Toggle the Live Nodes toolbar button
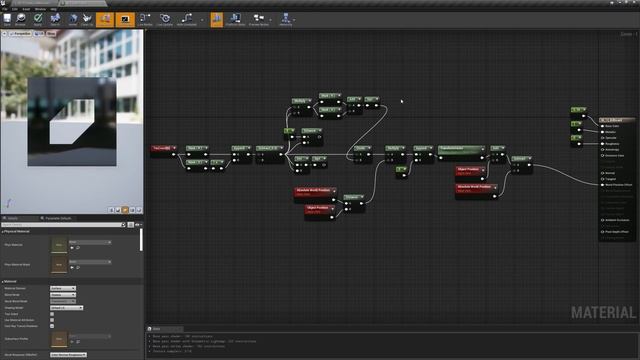The image size is (640, 360). point(145,19)
